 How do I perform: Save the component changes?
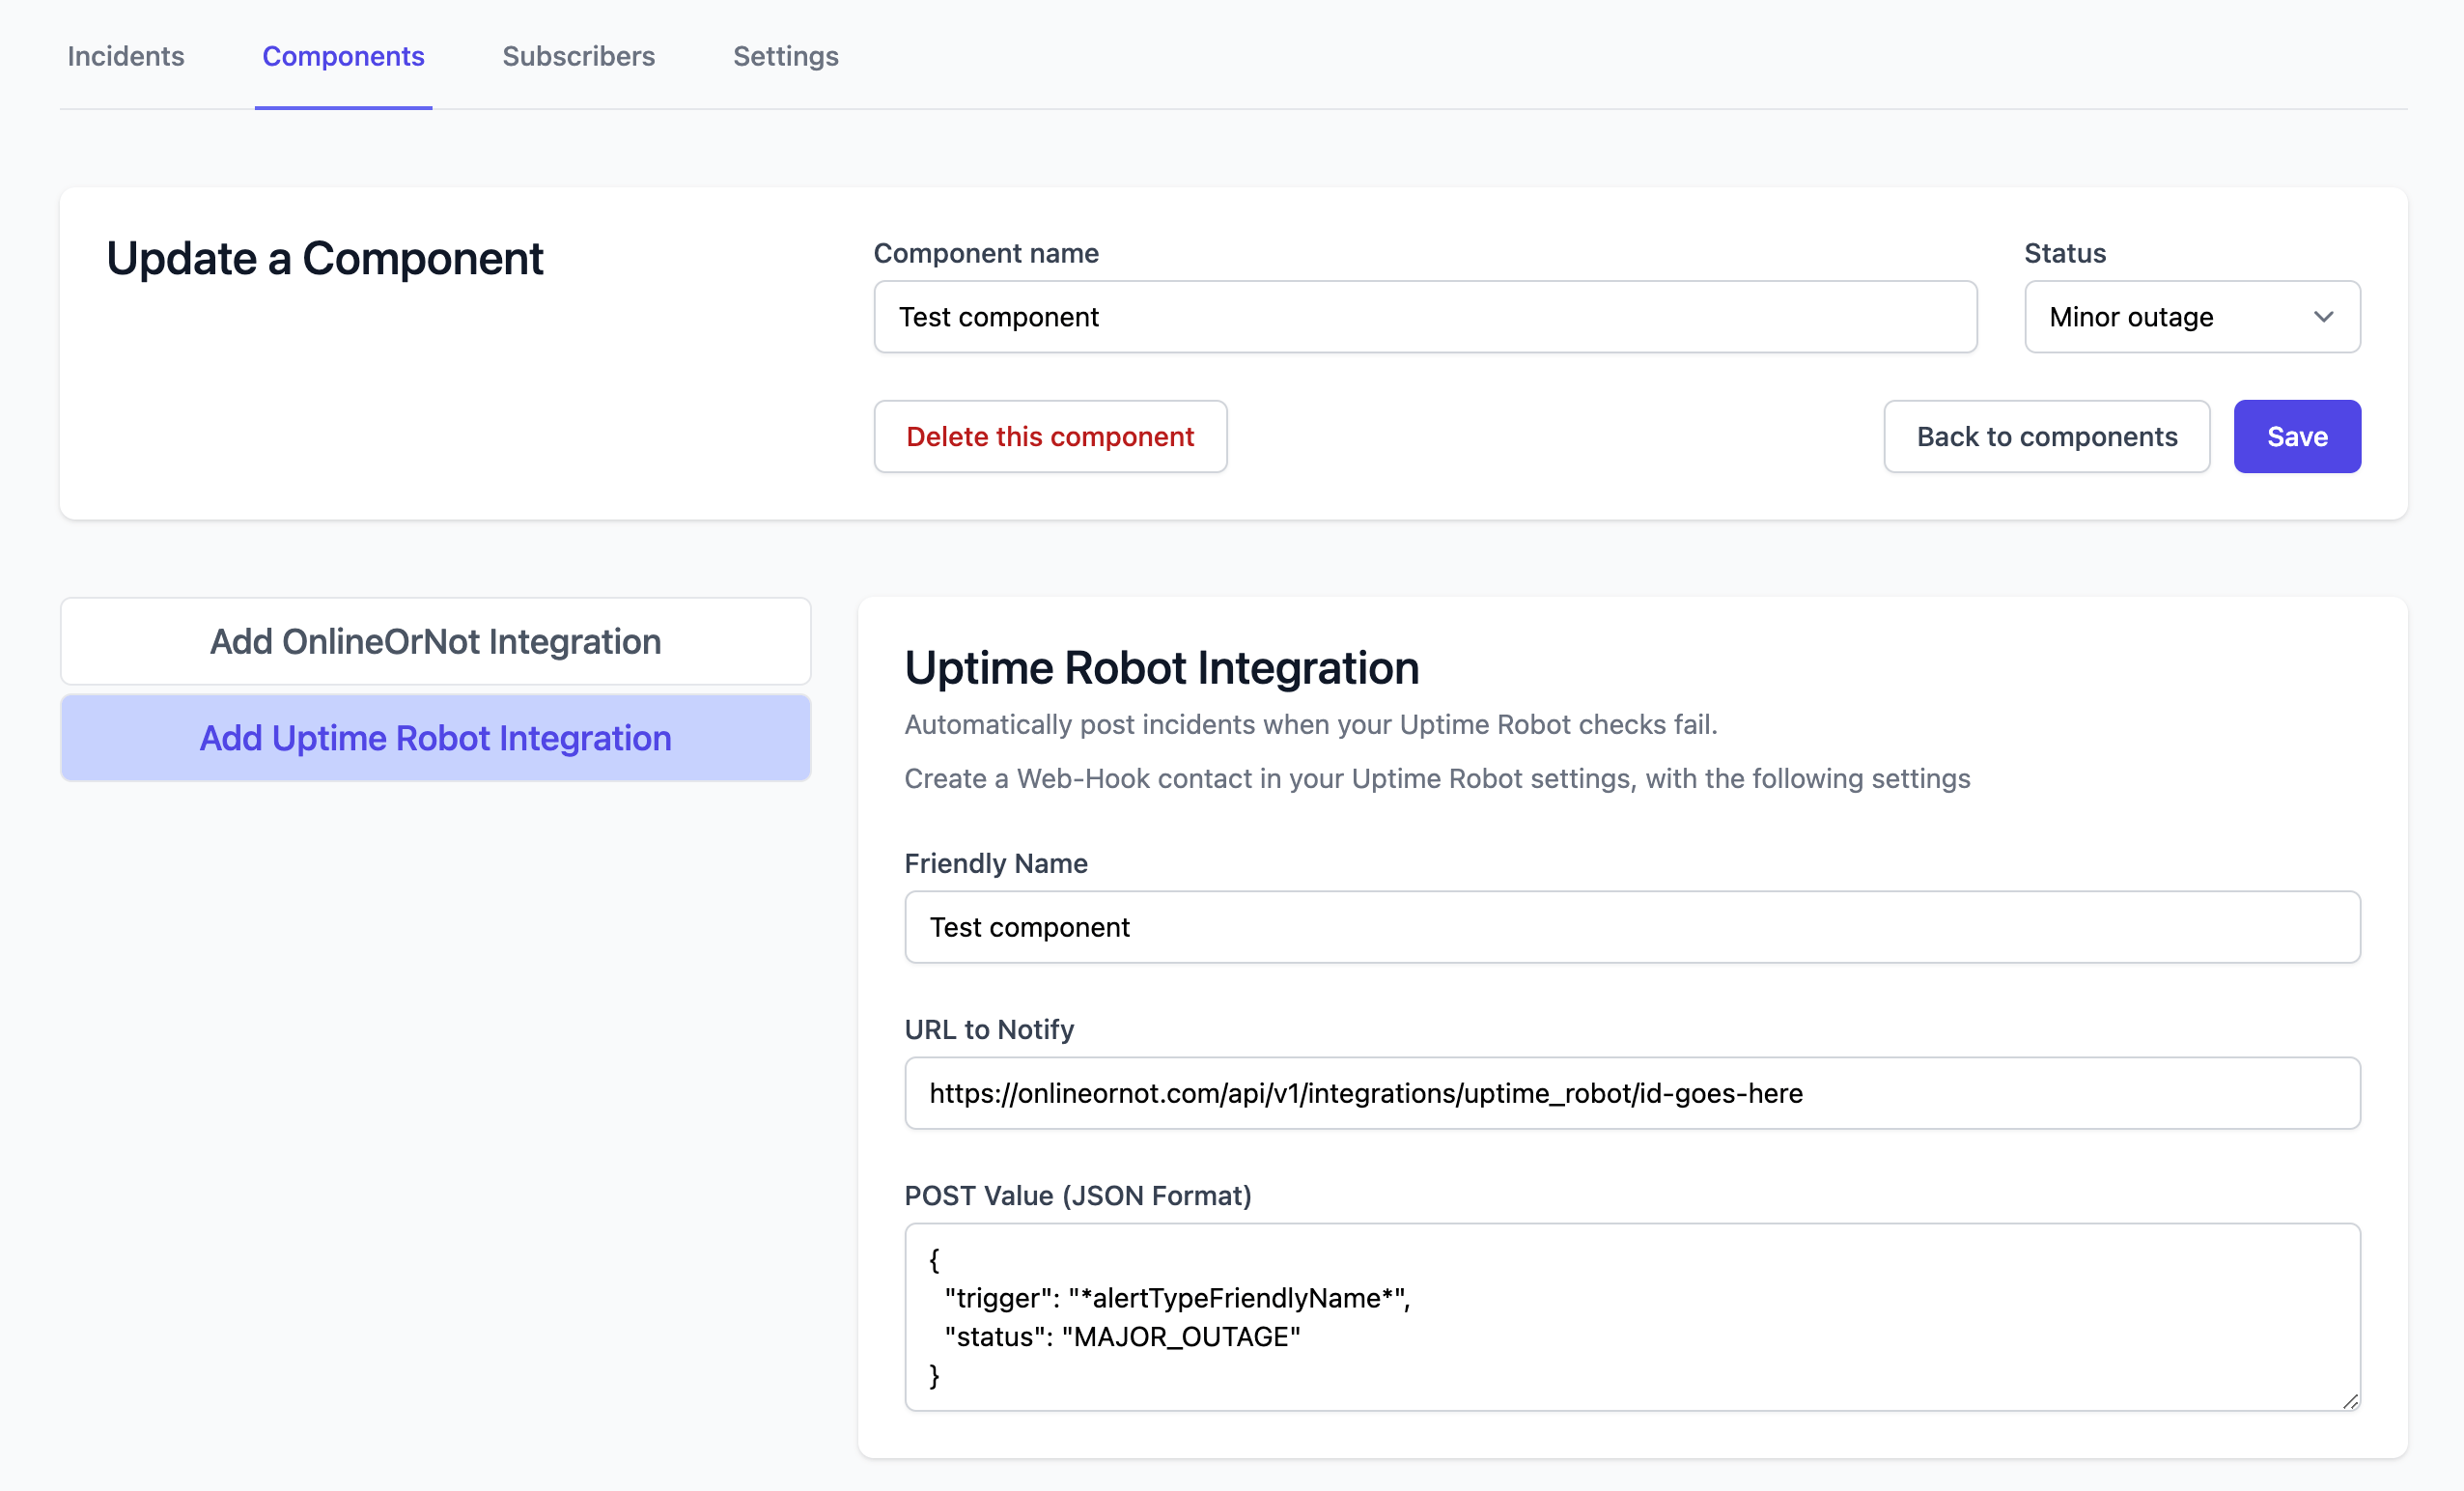2297,437
